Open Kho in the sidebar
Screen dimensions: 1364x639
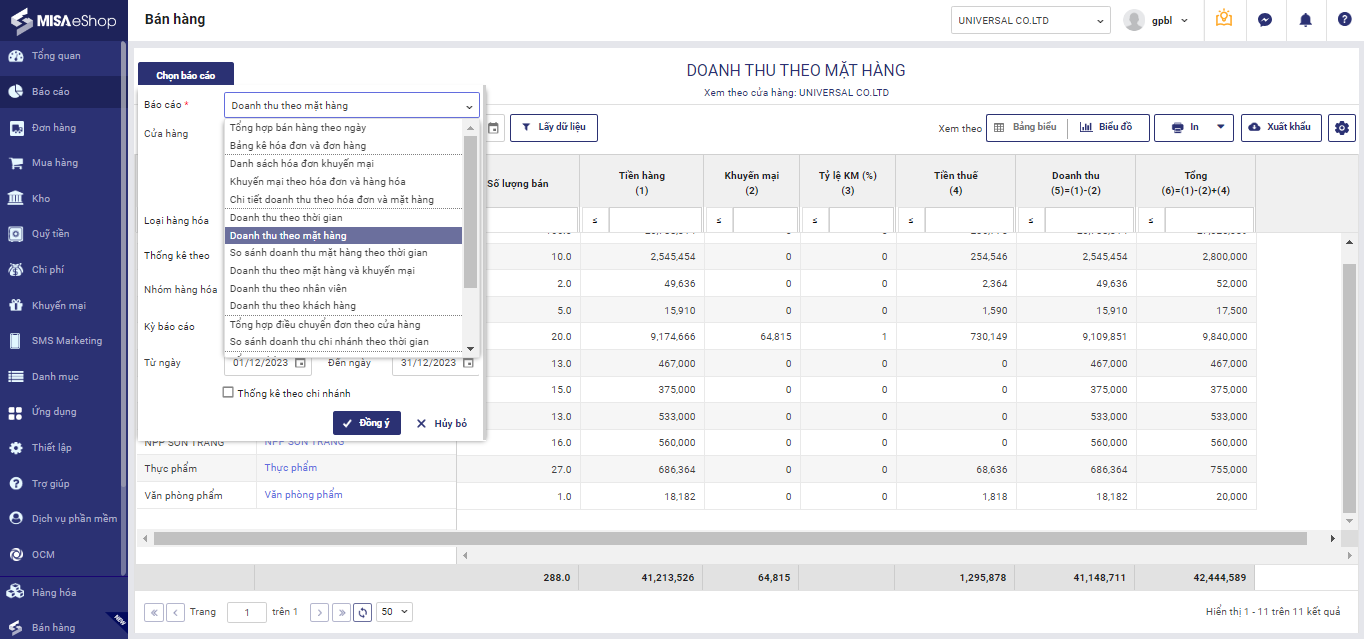pos(41,198)
